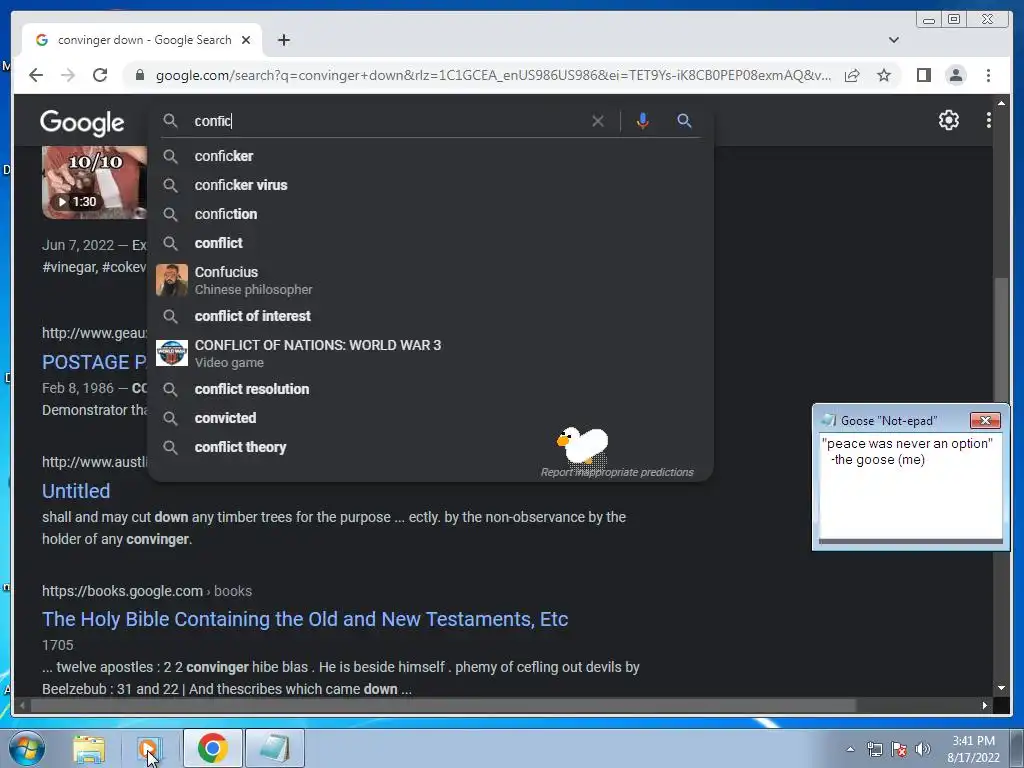Open the 'POSTAGE P' search result

coord(94,362)
